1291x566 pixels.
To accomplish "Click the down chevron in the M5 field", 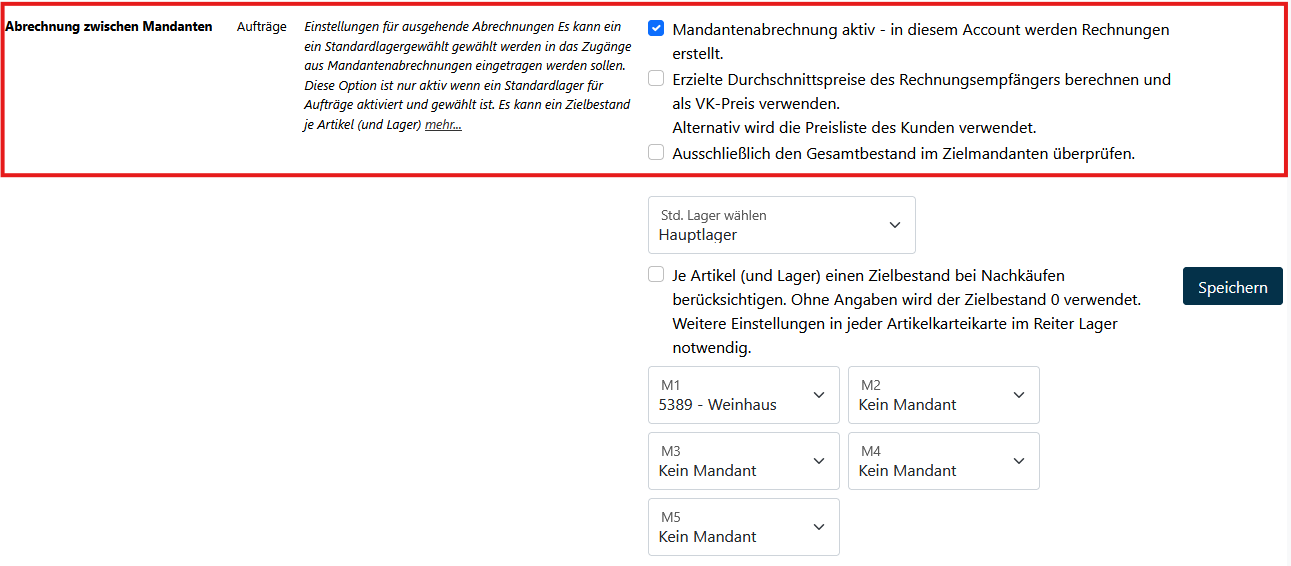I will [819, 527].
